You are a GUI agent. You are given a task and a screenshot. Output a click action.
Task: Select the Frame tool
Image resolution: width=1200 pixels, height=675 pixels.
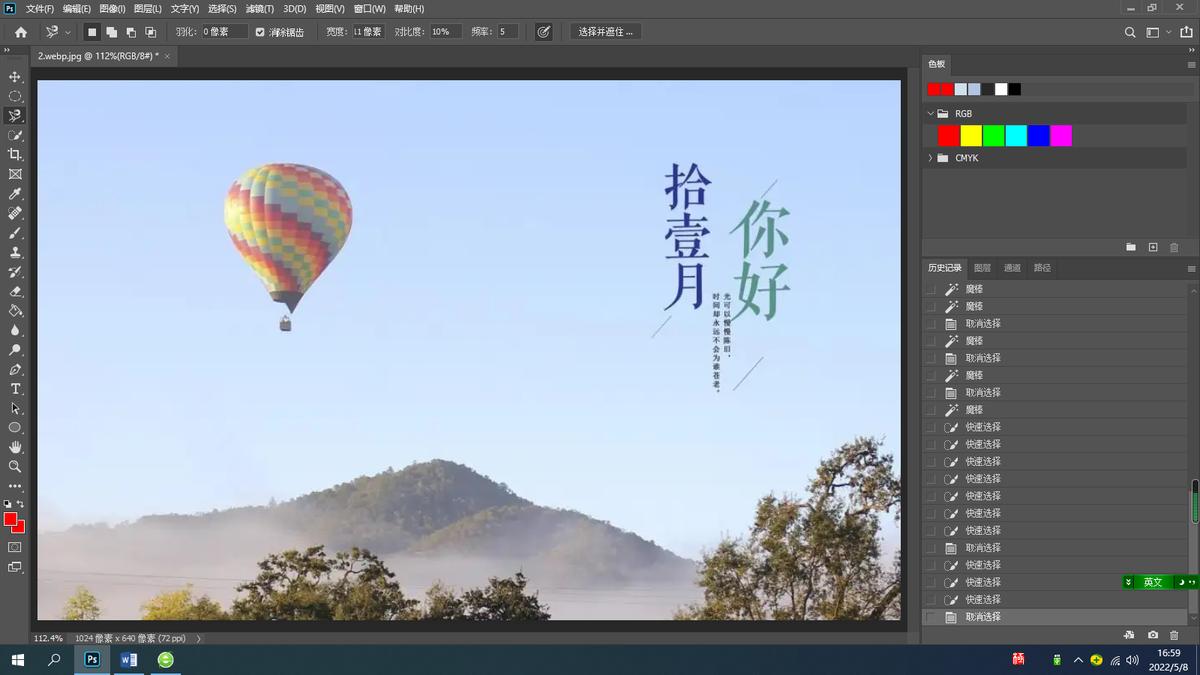click(15, 174)
